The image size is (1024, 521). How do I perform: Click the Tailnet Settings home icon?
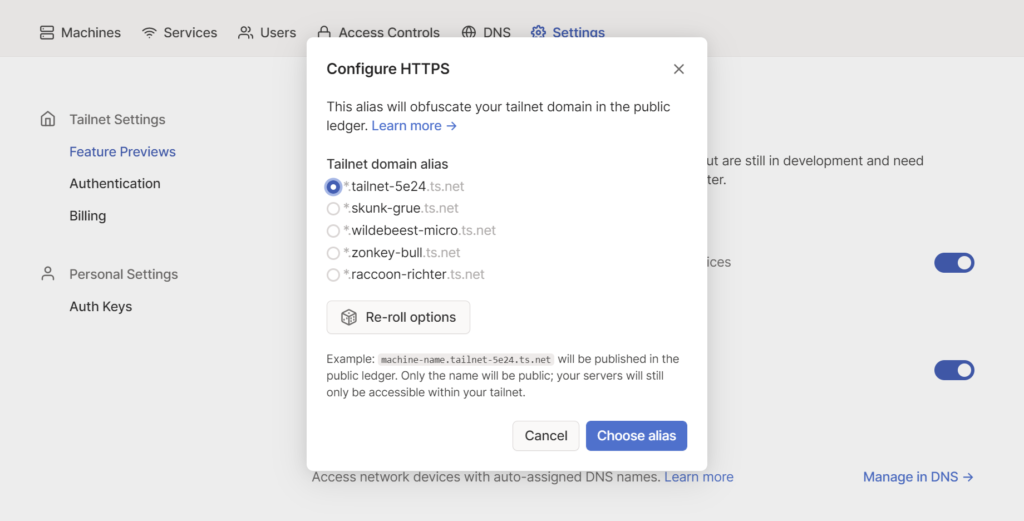coord(48,119)
